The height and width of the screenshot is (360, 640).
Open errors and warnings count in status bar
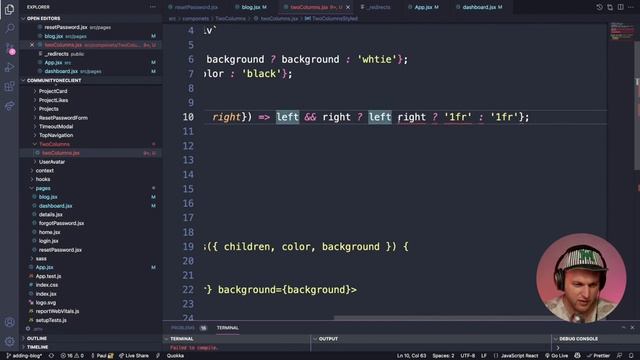[x=72, y=356]
